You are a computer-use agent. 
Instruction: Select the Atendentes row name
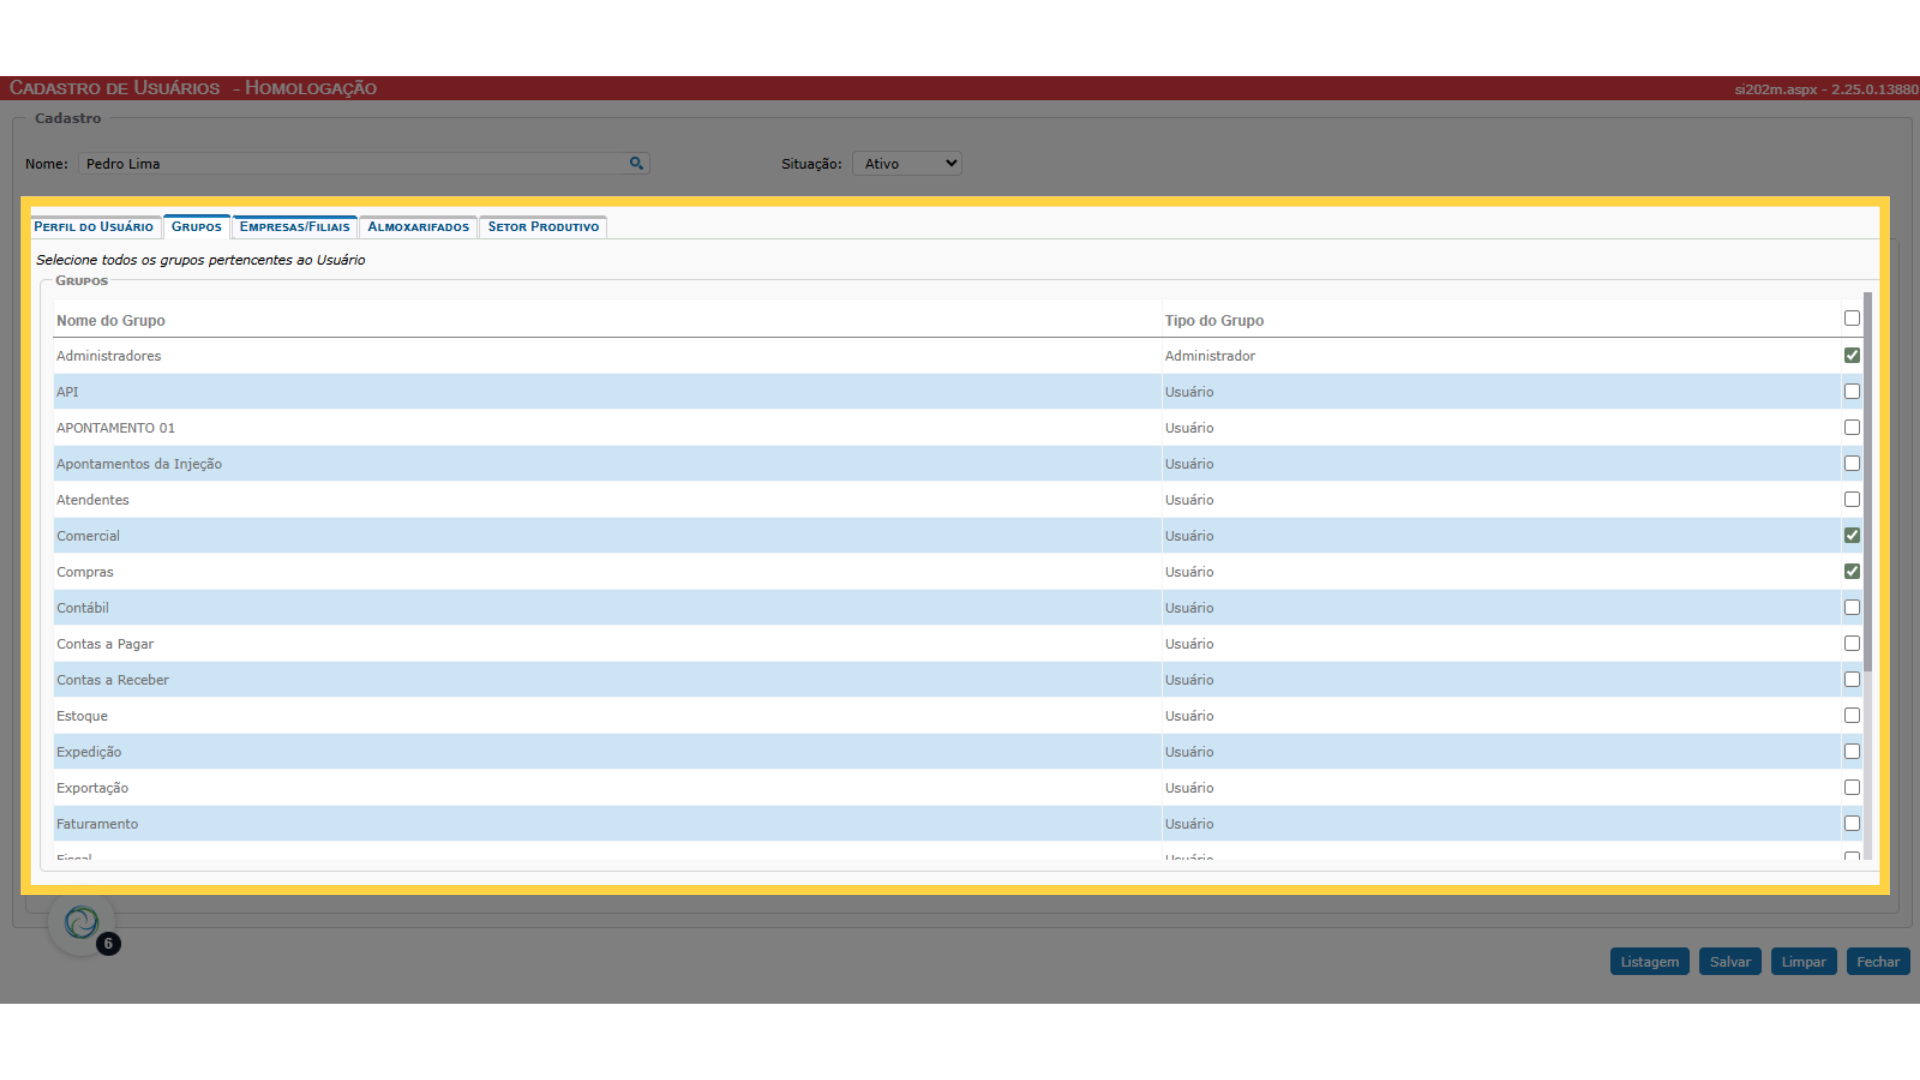93,500
